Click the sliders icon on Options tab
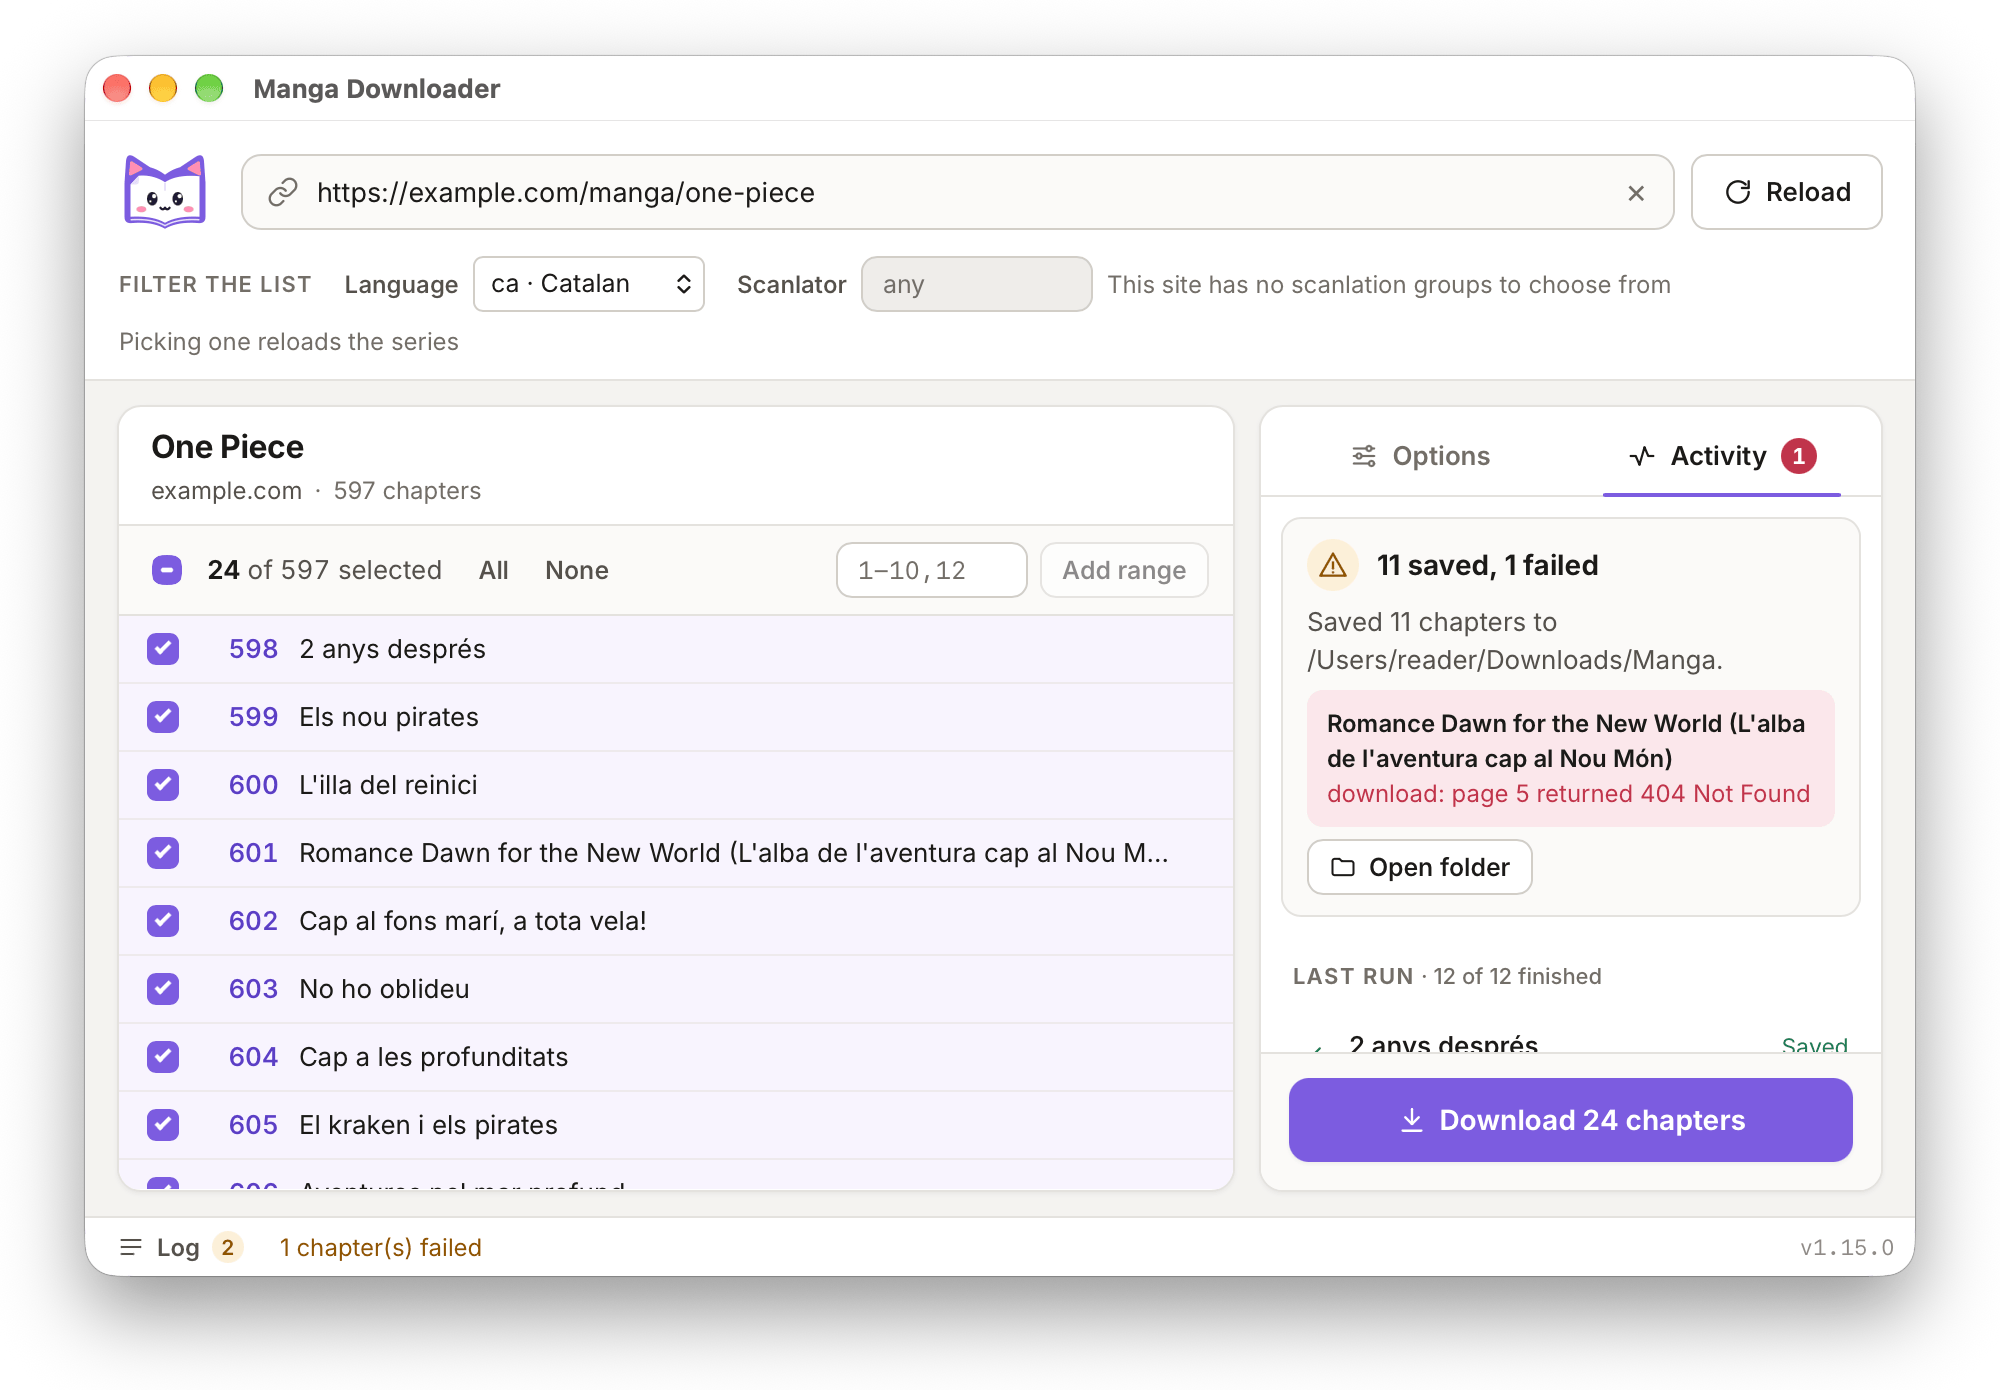This screenshot has height=1390, width=2000. click(1364, 456)
